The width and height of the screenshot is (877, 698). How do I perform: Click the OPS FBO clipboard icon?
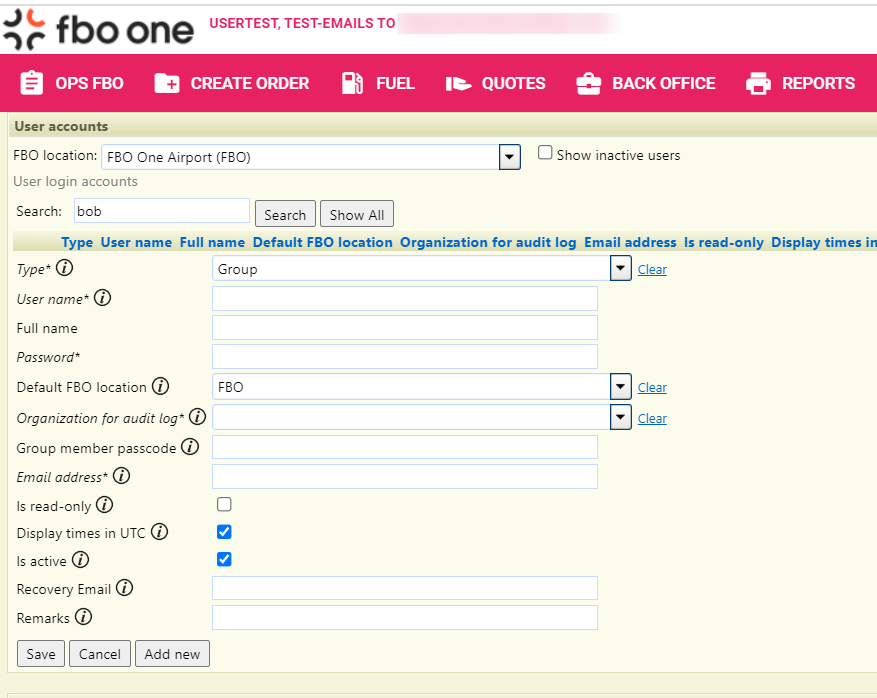pos(31,83)
